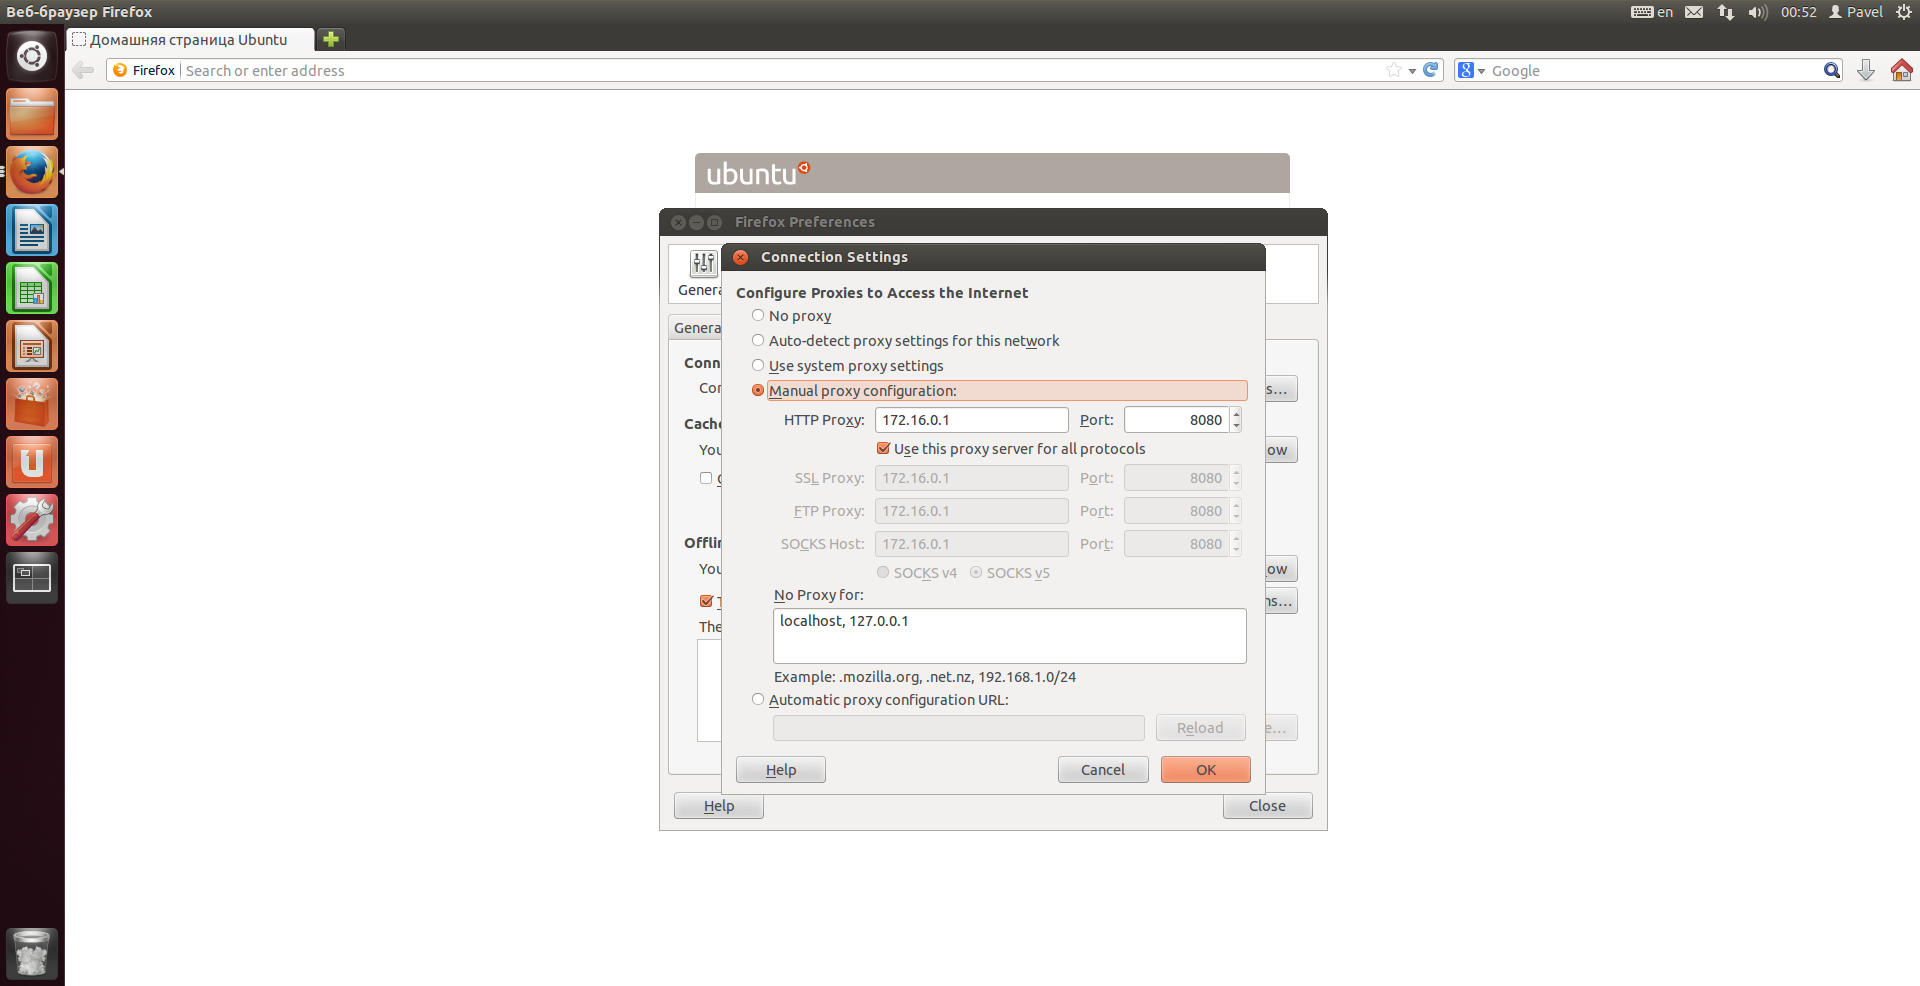Open the URL bar history dropdown arrow

(1412, 71)
